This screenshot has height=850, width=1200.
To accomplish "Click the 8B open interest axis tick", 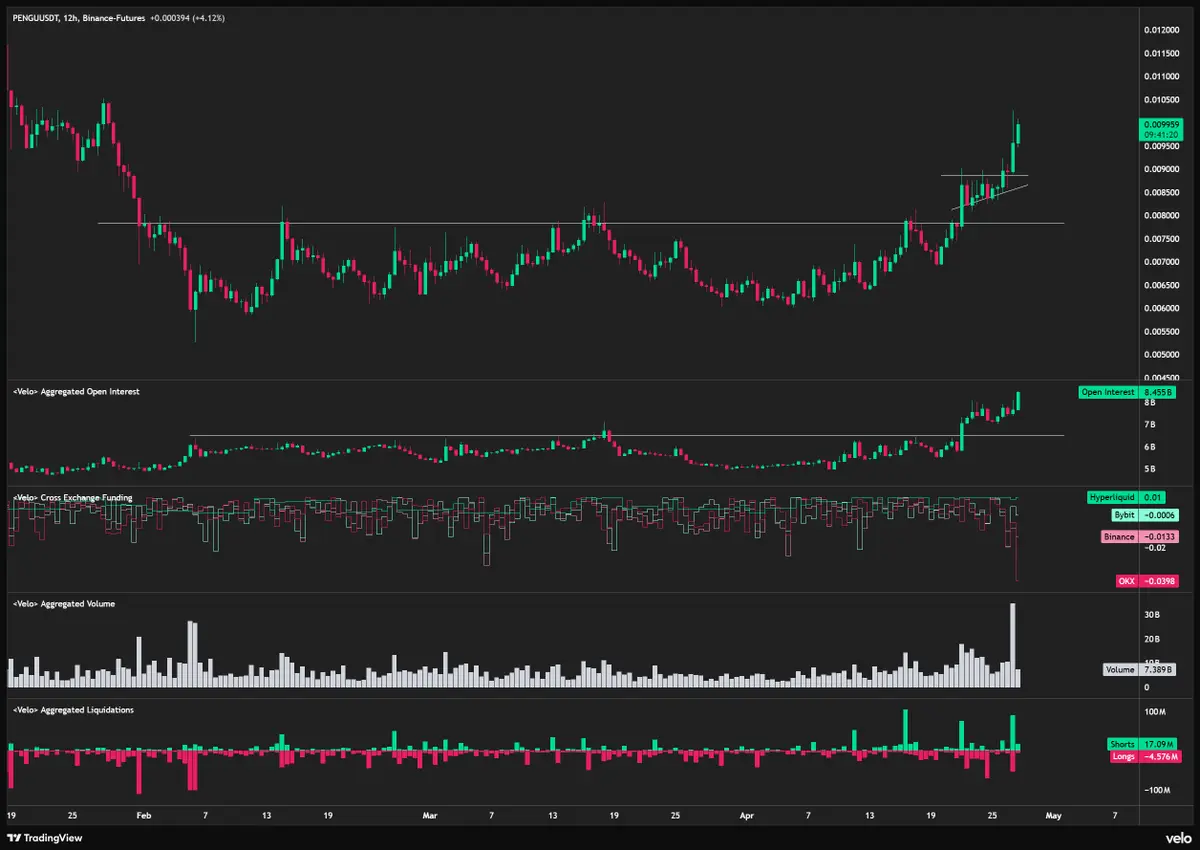I will [x=1150, y=403].
